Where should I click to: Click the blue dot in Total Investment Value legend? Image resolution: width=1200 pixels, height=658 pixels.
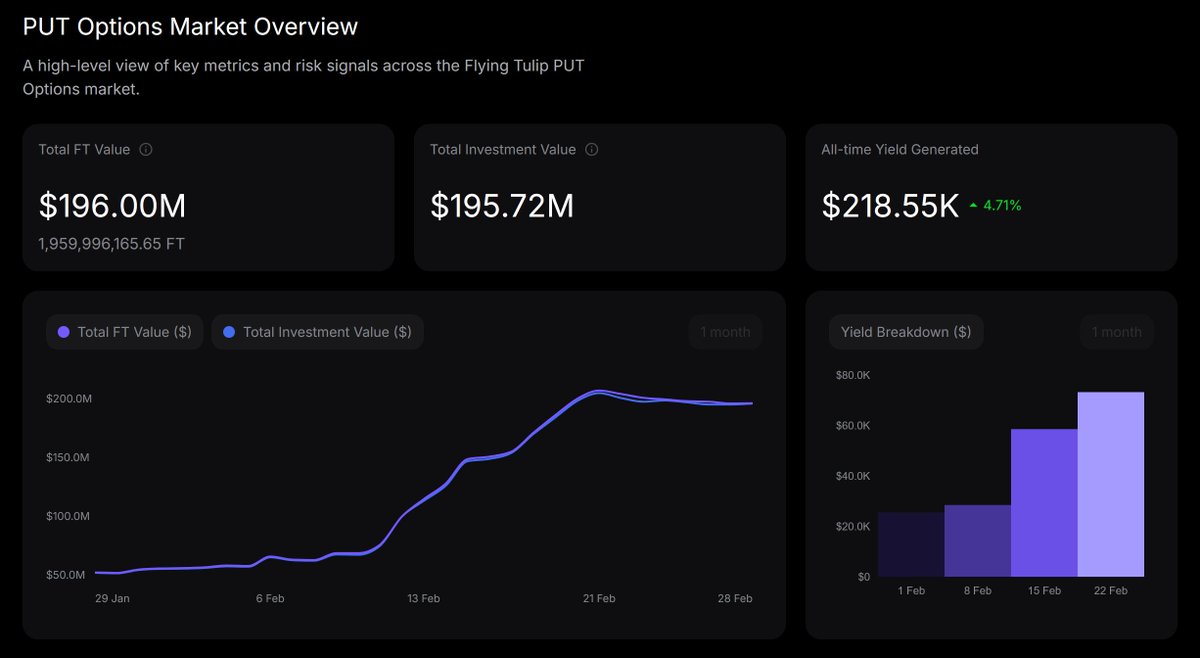coord(231,331)
